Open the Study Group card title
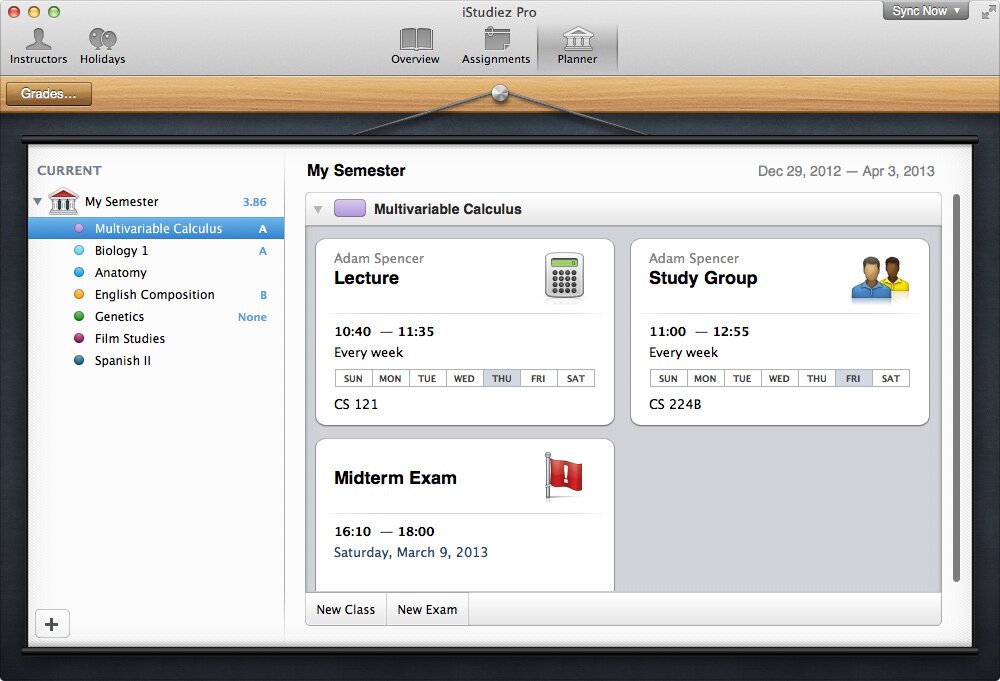 pos(703,278)
